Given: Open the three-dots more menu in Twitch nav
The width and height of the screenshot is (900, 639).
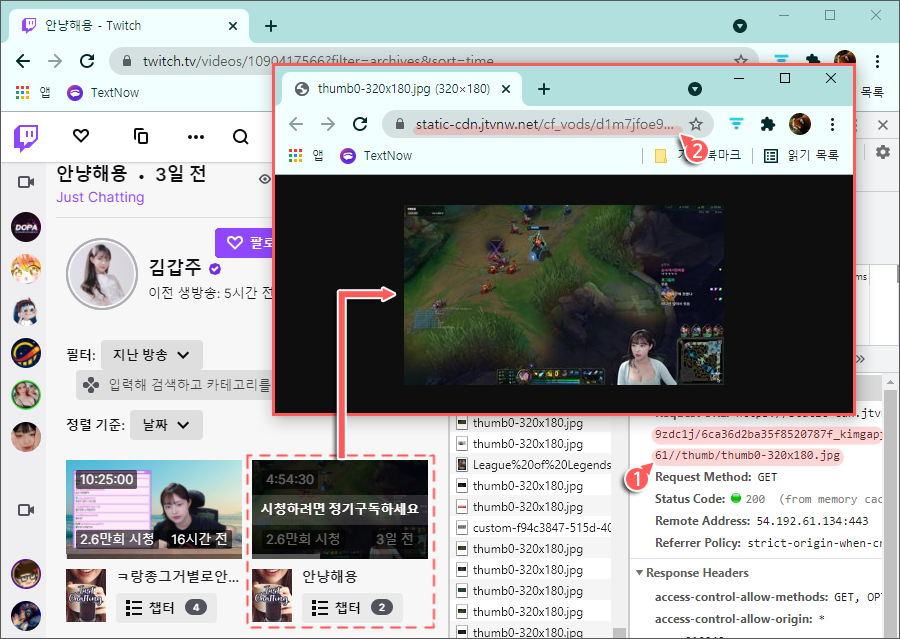Looking at the screenshot, I should (x=196, y=137).
